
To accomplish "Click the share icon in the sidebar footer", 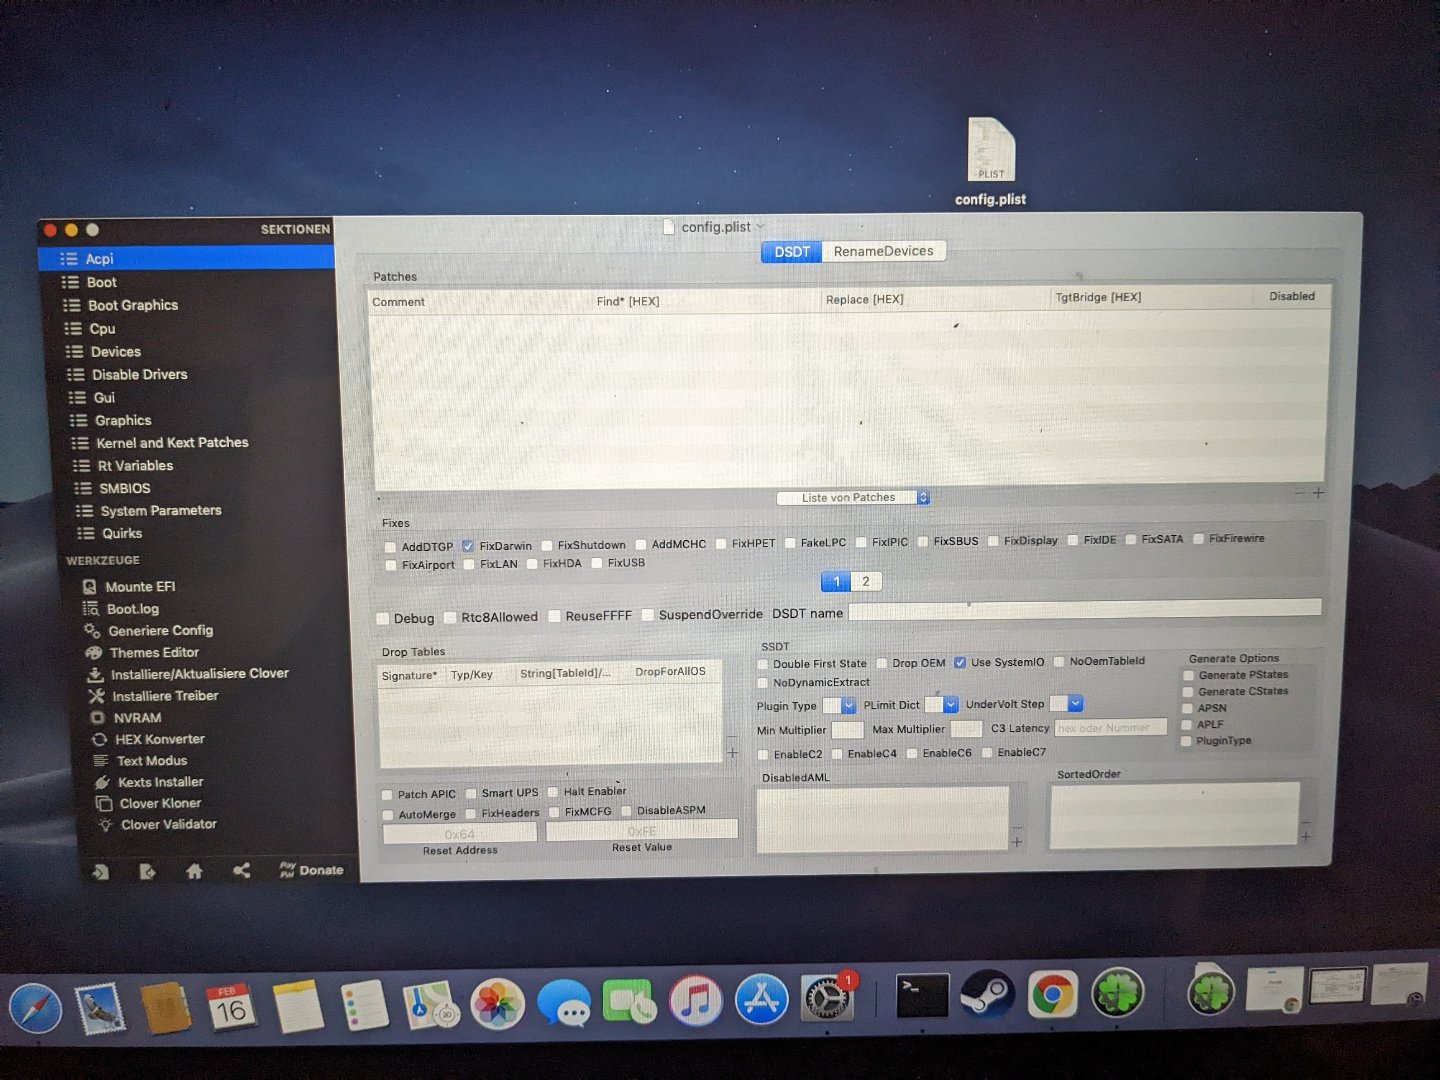I will 241,870.
